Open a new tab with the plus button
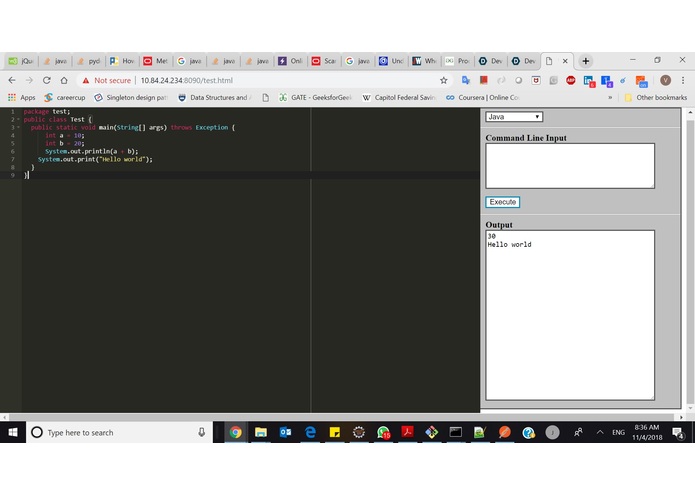Screen dimensions: 695x494 586,61
